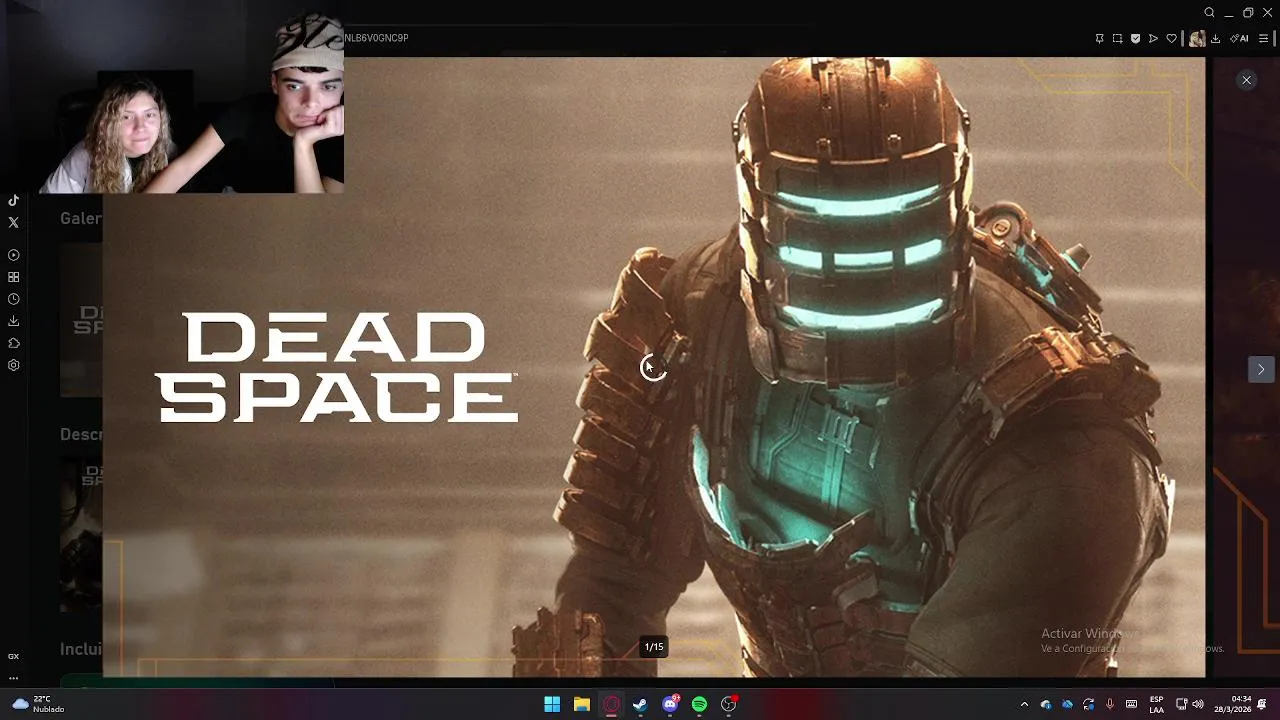Open X (Twitter) in the sidebar
This screenshot has height=720, width=1280.
click(14, 223)
